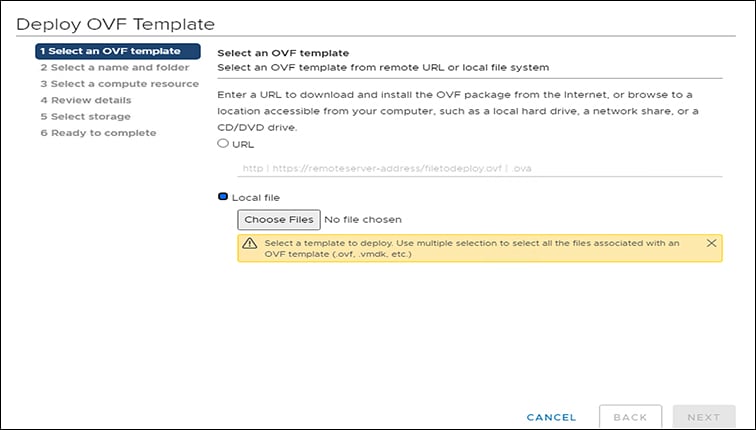Go to step 6 Ready to complete
This screenshot has width=756, height=430.
click(x=98, y=132)
